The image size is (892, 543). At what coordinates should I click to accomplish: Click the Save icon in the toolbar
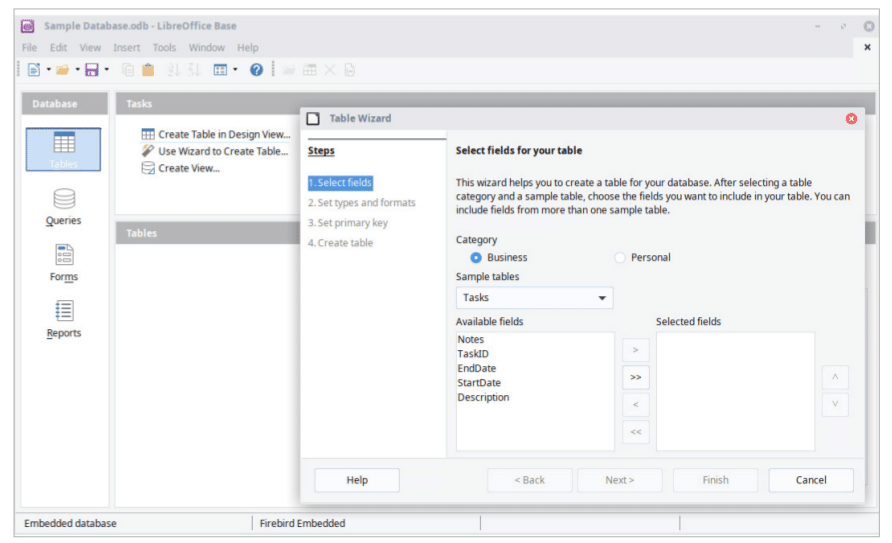(x=91, y=70)
